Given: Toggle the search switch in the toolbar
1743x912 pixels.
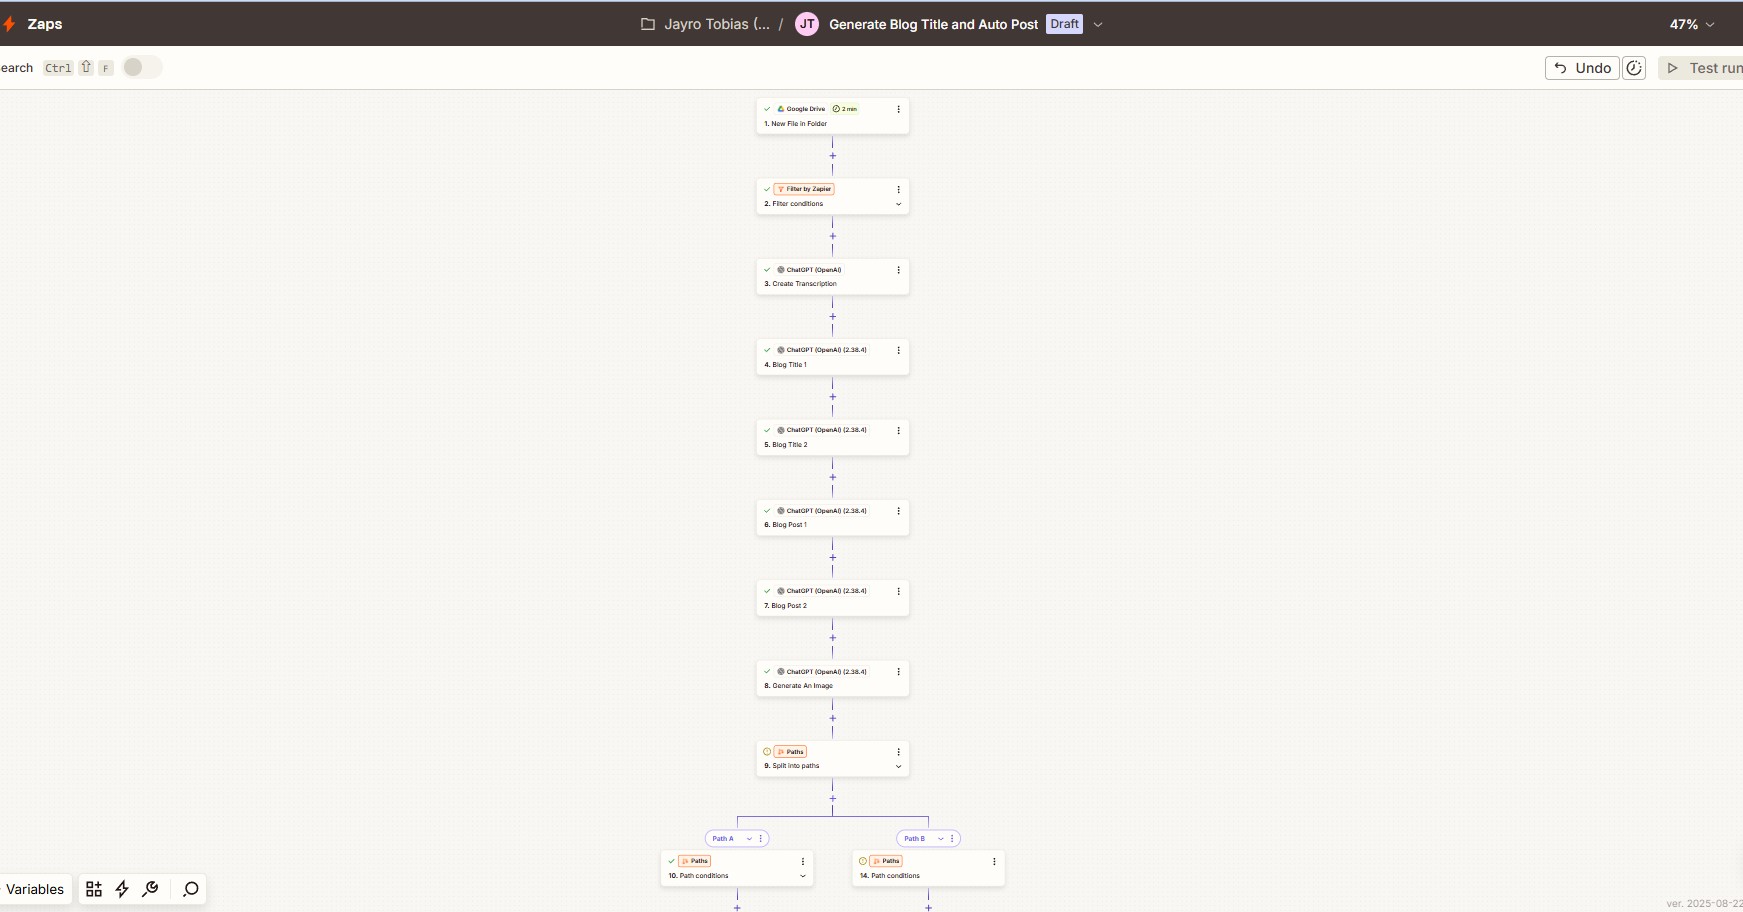Looking at the screenshot, I should (141, 67).
